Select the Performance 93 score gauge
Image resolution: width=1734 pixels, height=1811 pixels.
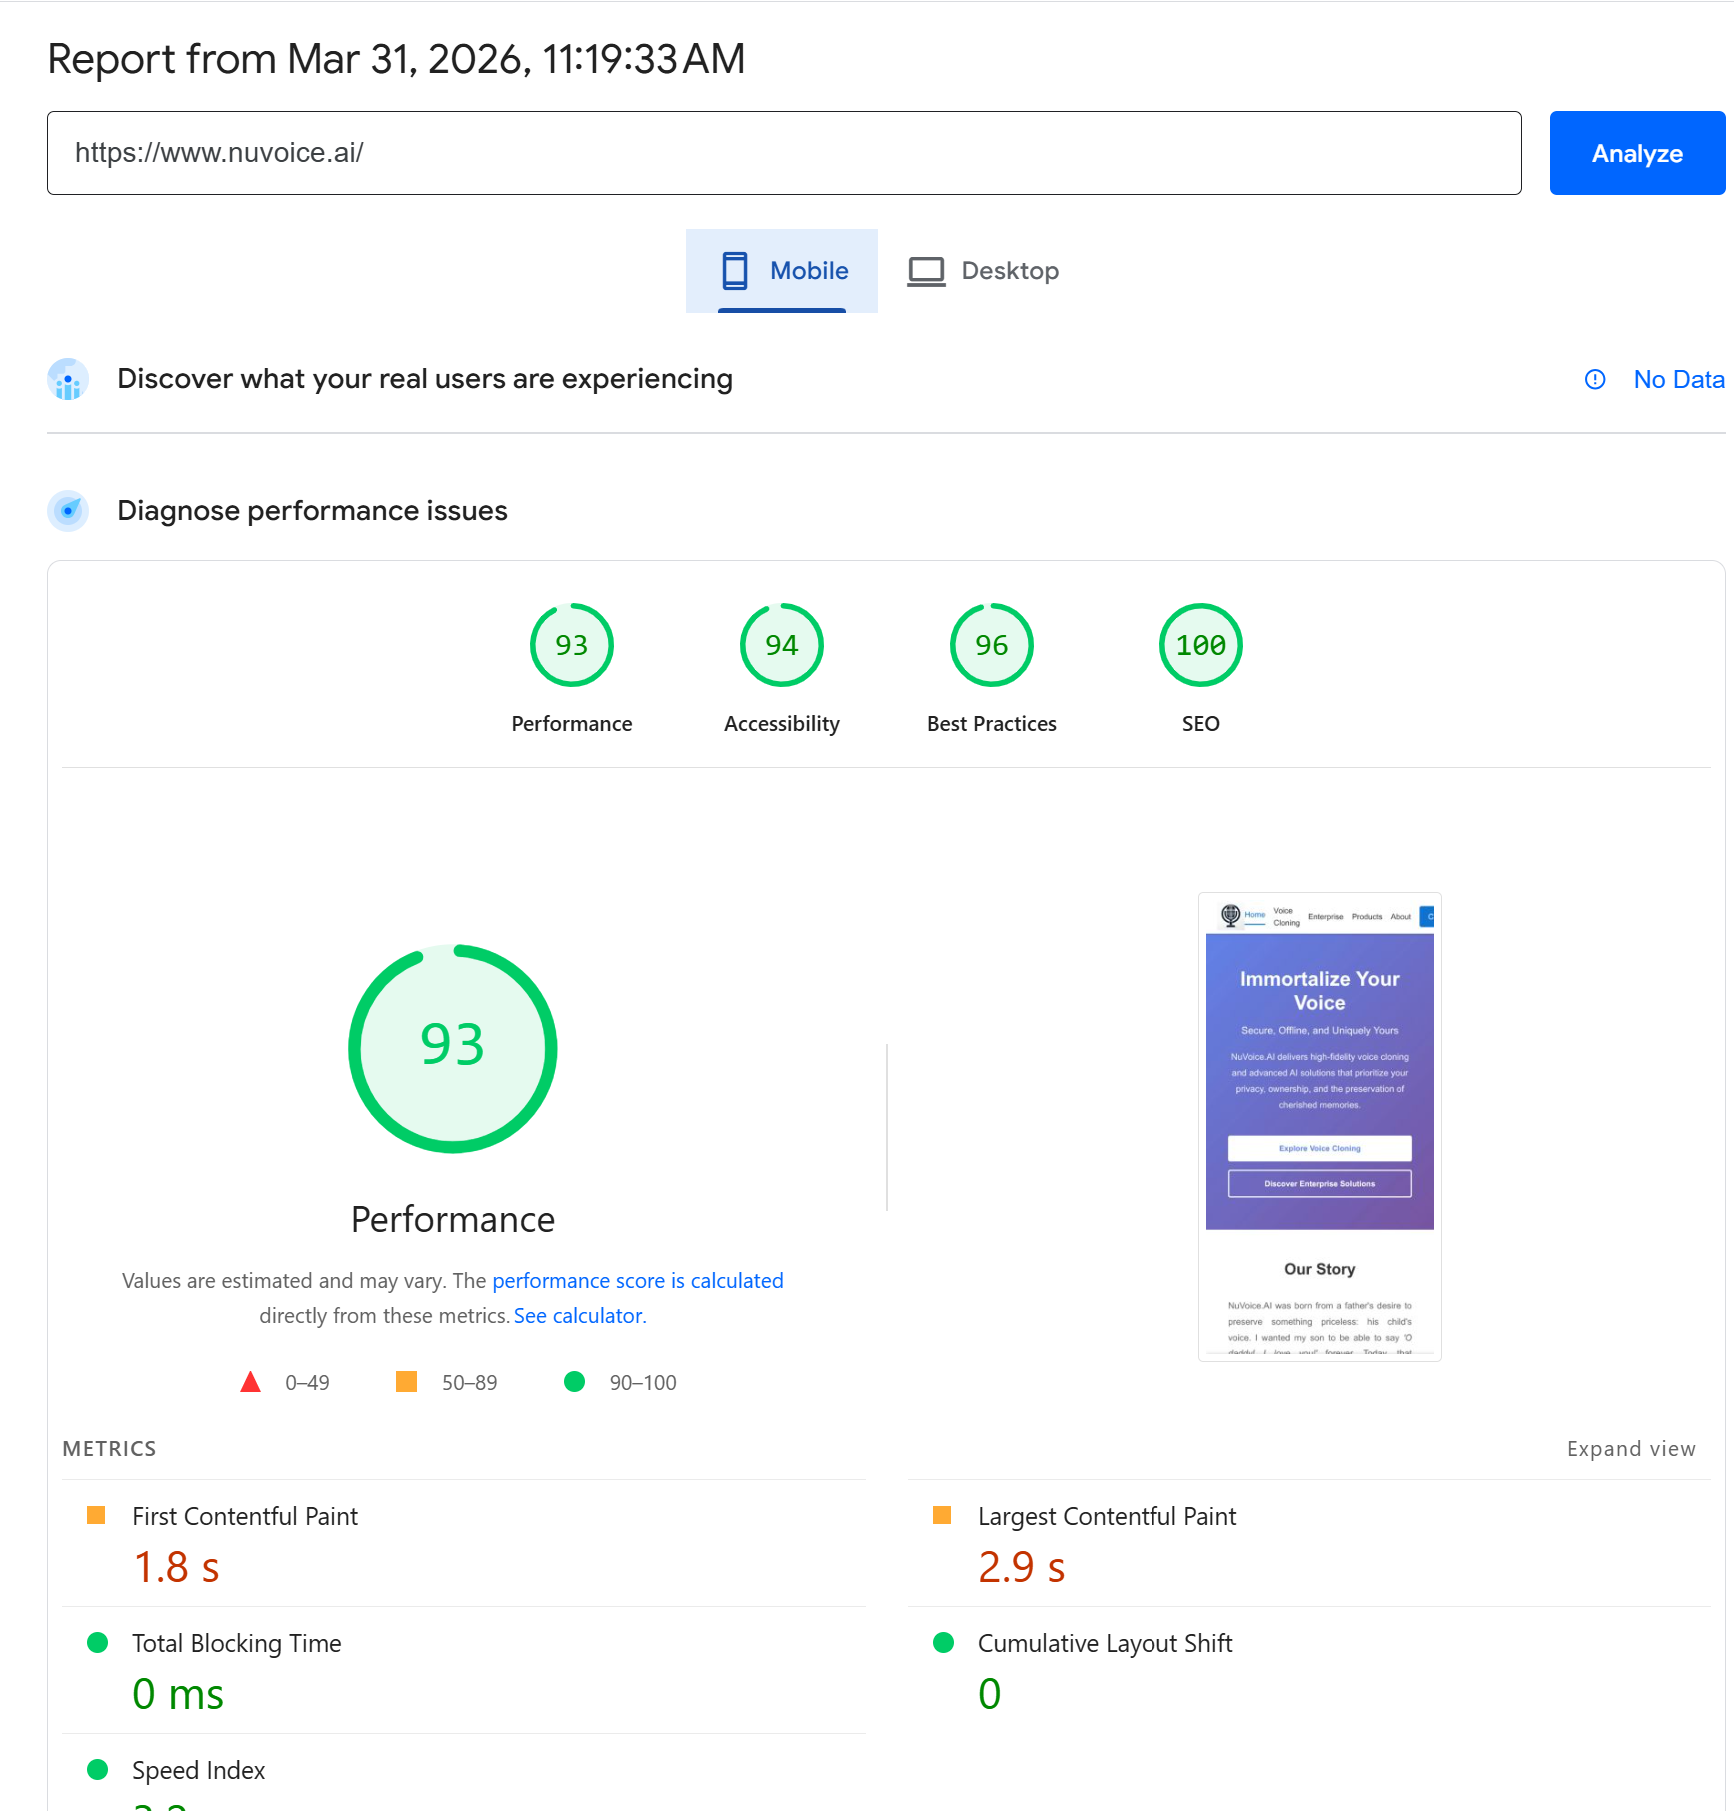click(x=571, y=646)
